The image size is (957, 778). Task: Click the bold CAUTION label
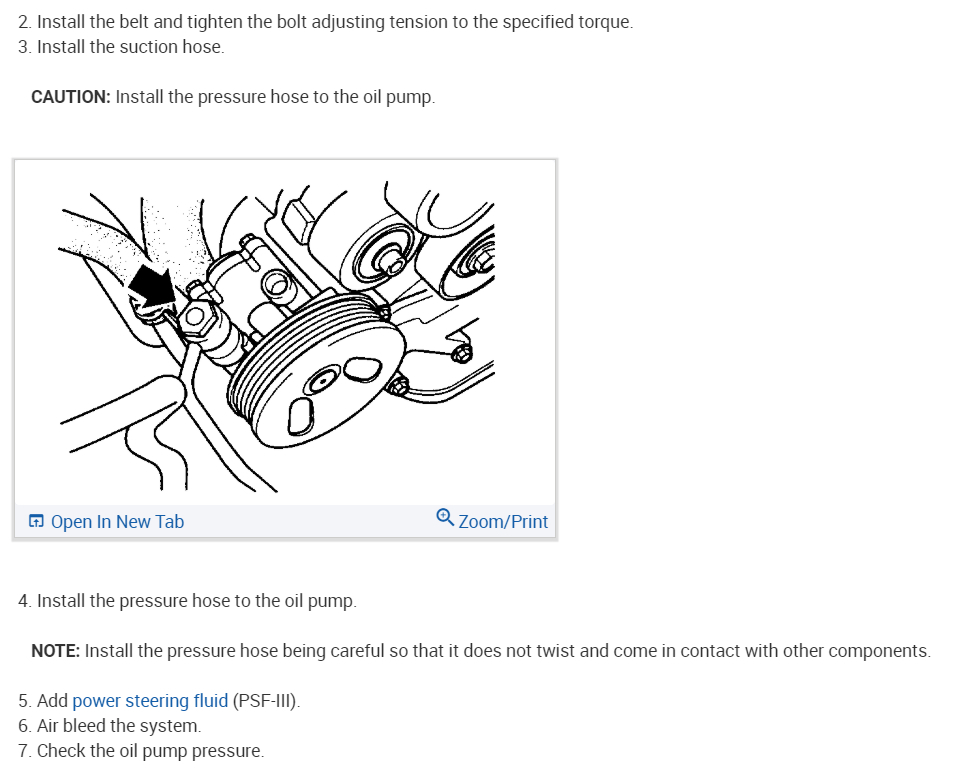[71, 97]
